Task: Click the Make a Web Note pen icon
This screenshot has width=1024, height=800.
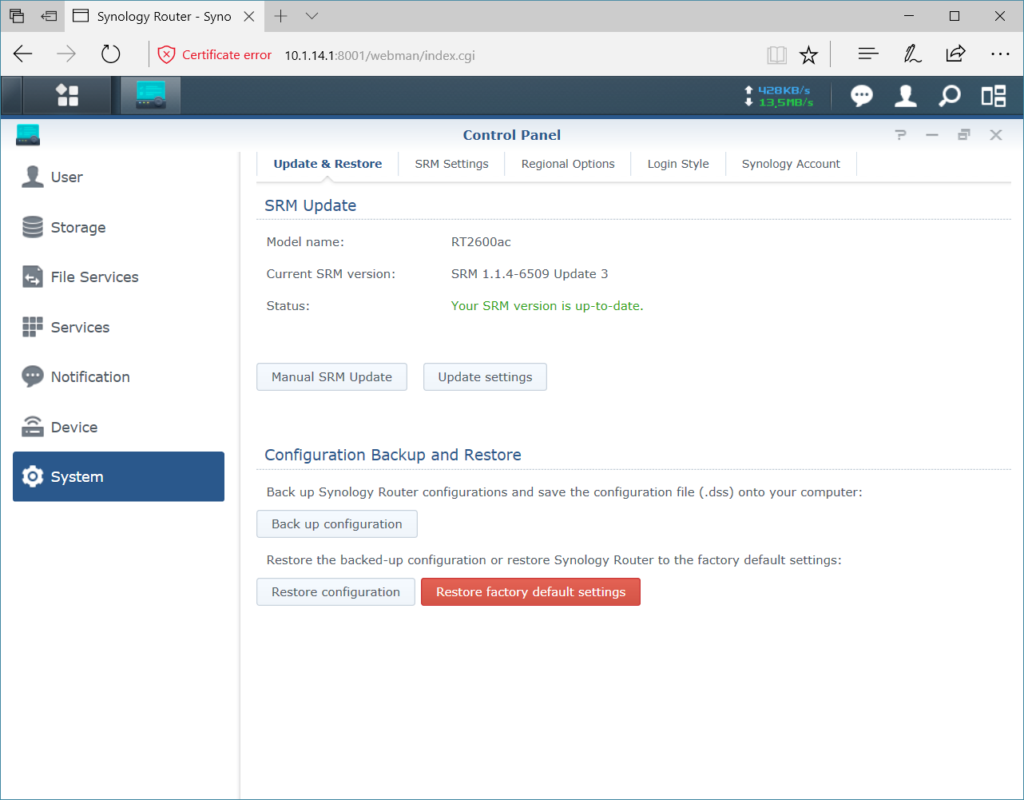Action: 912,54
